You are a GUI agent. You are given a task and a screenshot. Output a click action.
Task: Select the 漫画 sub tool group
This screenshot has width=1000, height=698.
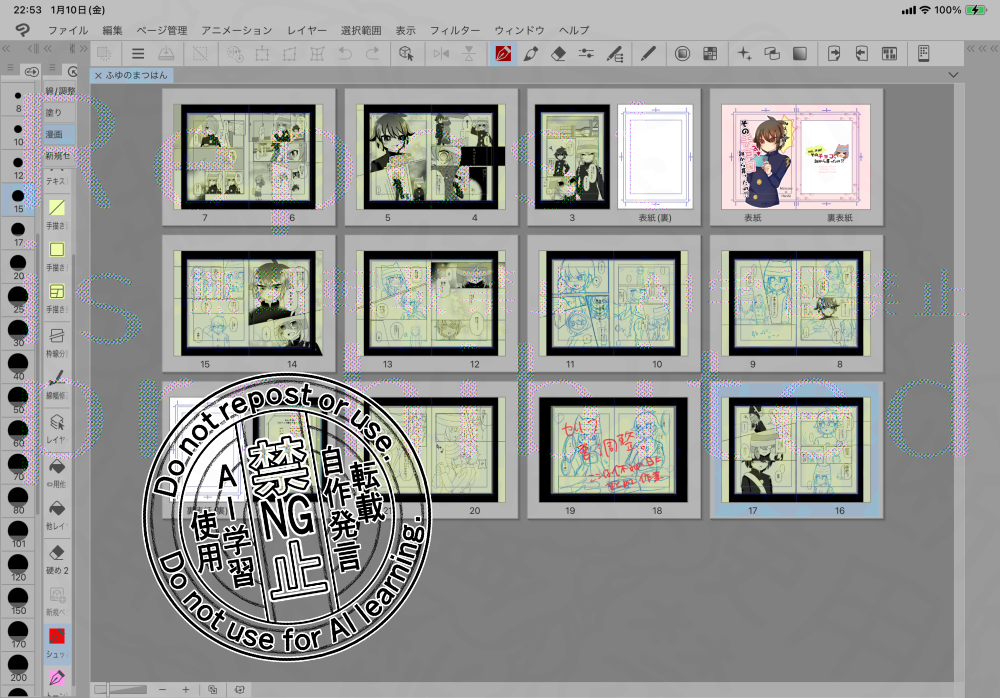[55, 134]
